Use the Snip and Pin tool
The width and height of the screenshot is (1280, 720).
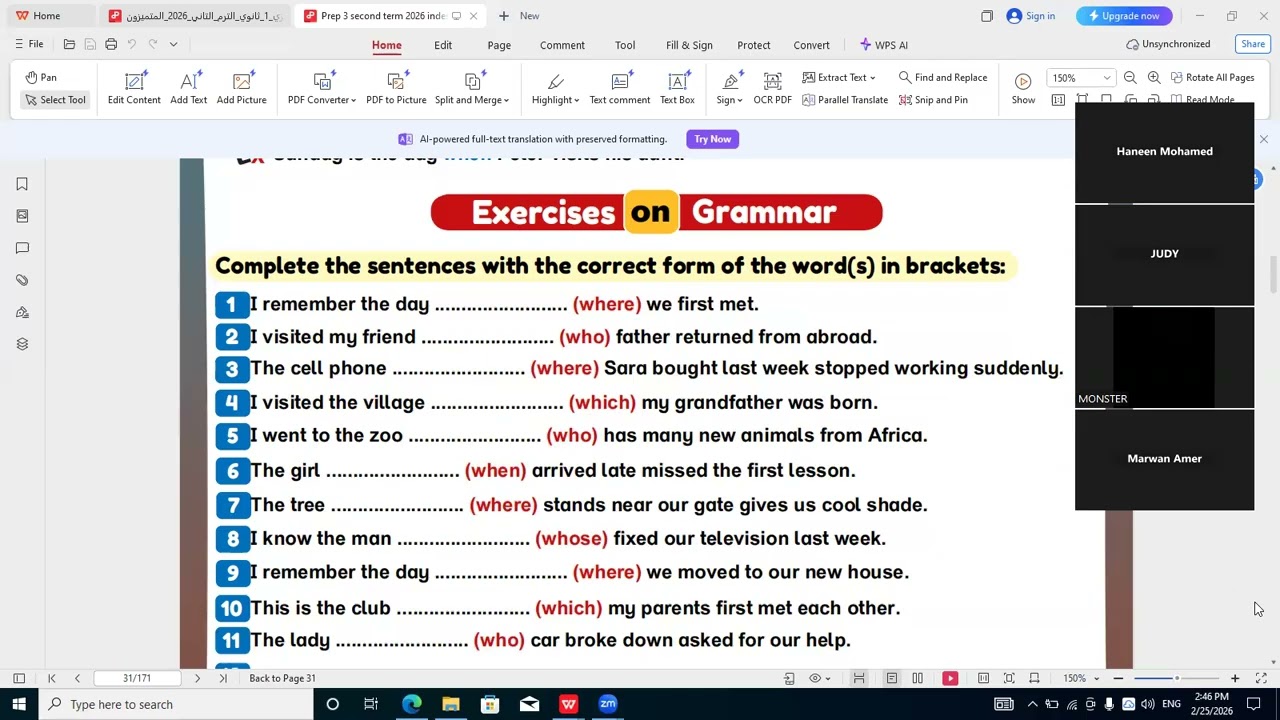933,100
